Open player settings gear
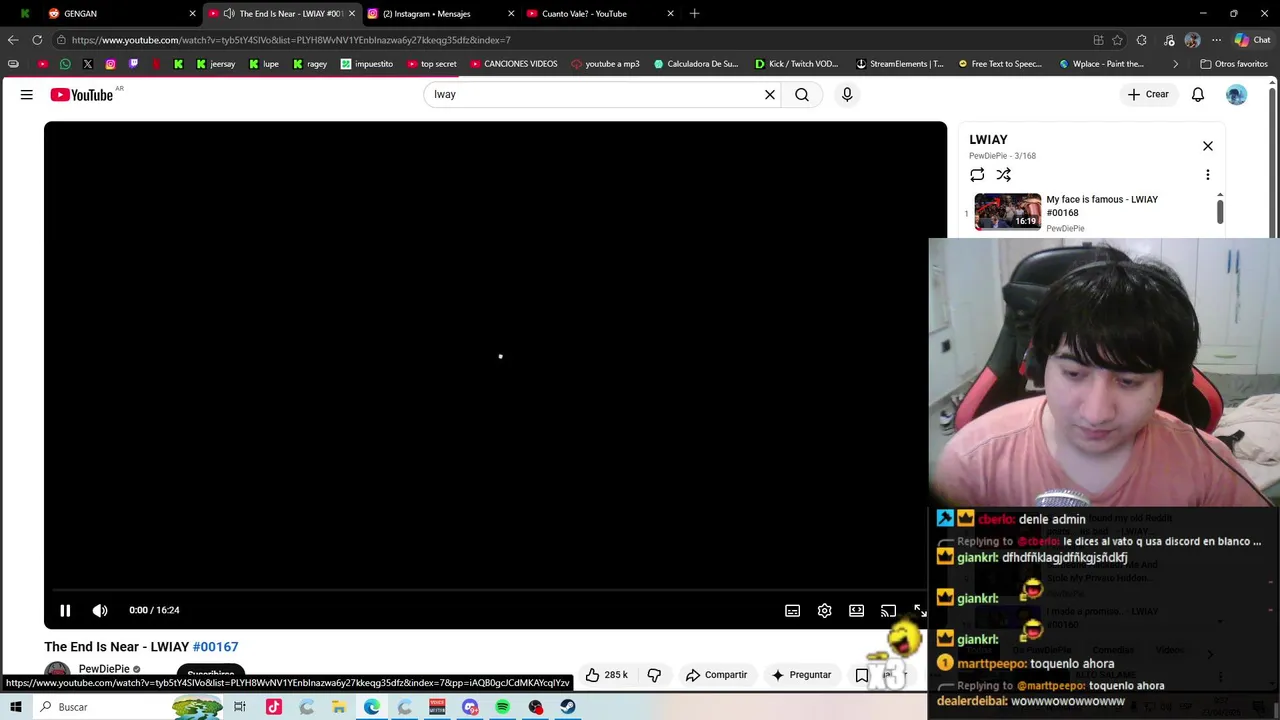The width and height of the screenshot is (1280, 720). point(824,610)
